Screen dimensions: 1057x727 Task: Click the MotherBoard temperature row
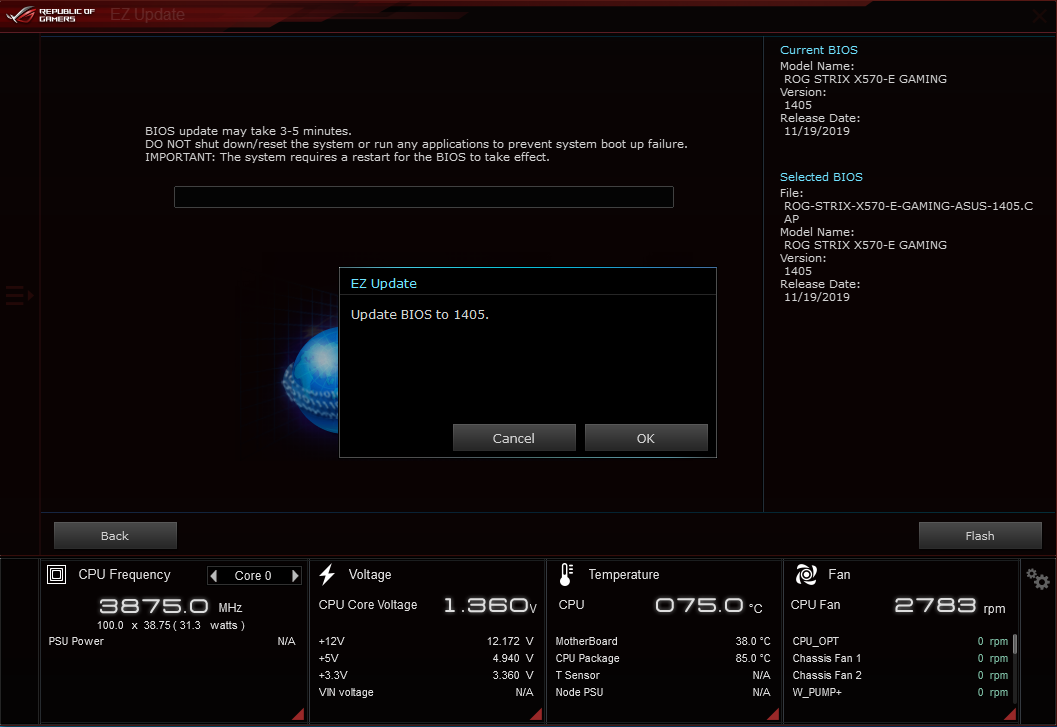[663, 641]
